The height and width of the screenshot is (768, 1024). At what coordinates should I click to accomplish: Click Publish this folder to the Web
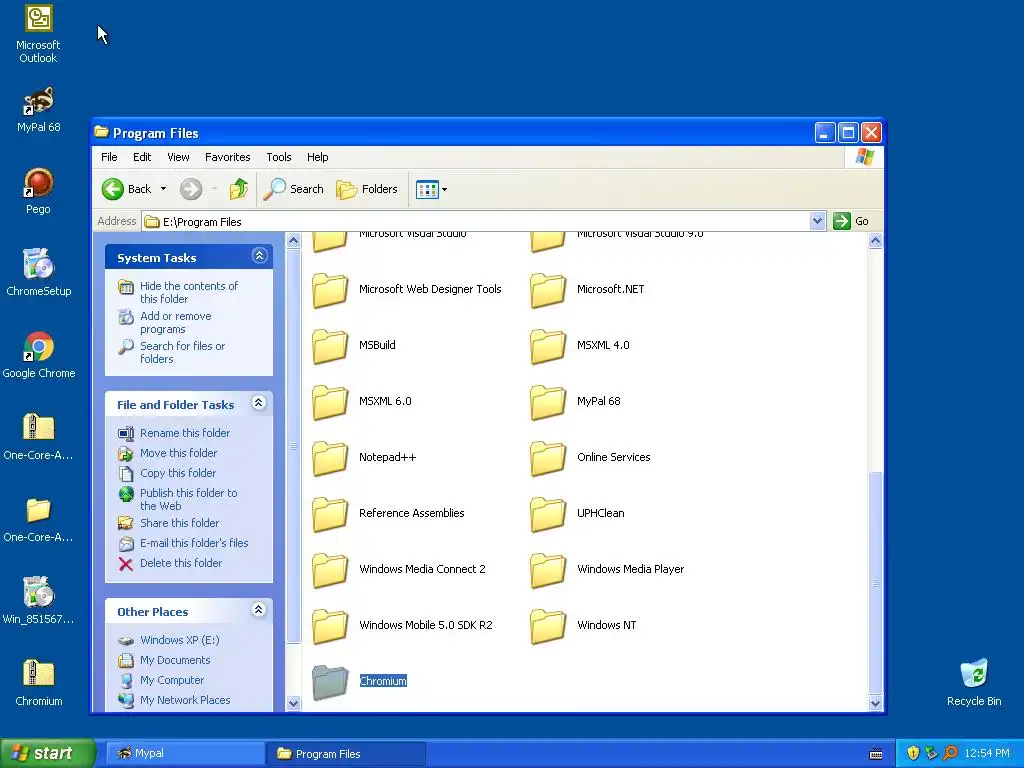pos(188,500)
